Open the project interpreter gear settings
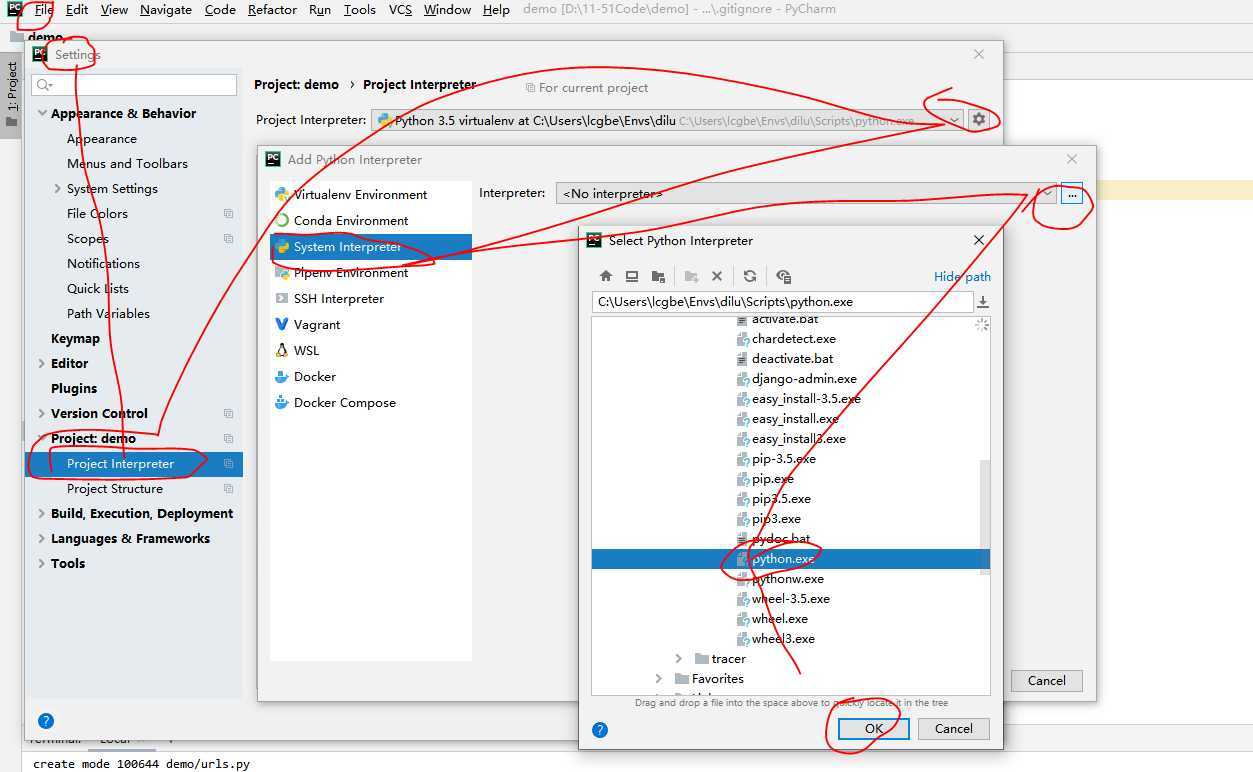The image size is (1253, 772). (x=979, y=120)
